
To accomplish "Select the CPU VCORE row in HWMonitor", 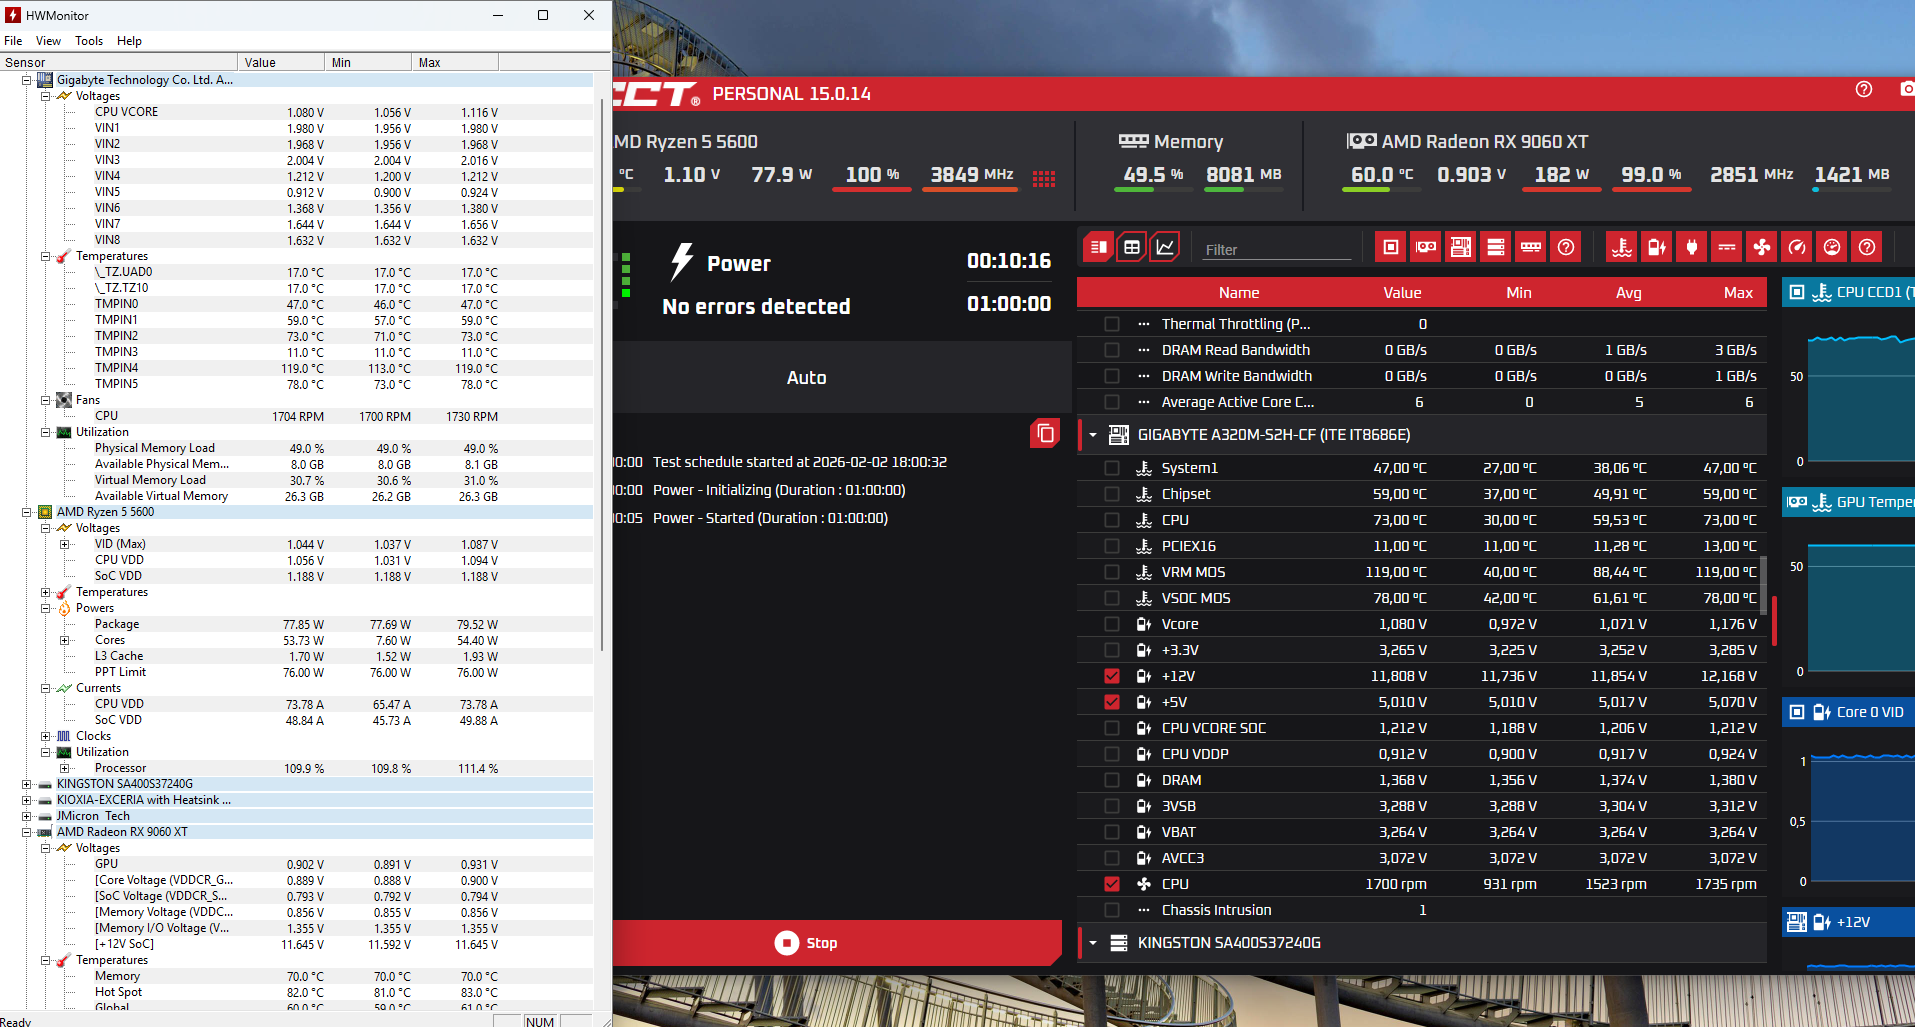I will 297,112.
